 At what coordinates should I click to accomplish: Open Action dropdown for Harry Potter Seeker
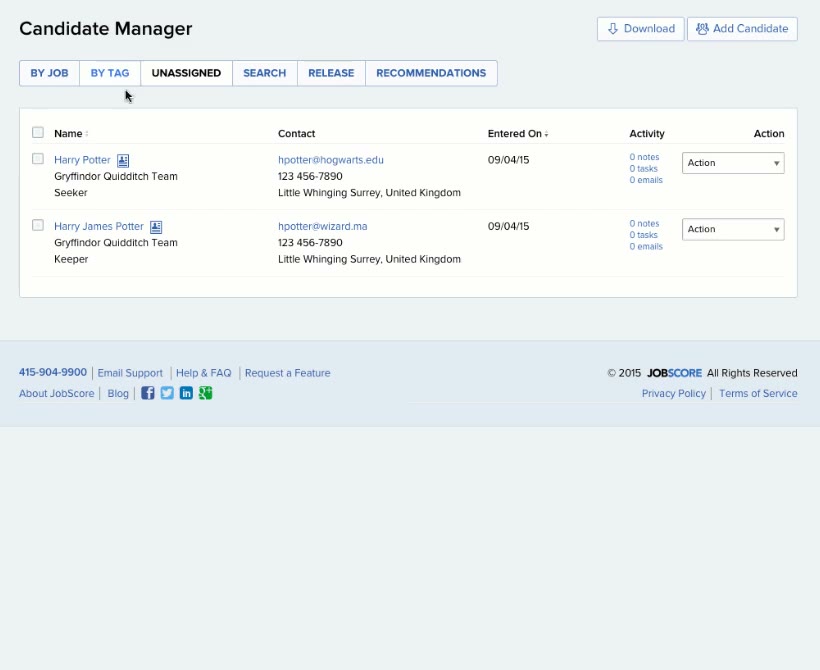pos(733,163)
